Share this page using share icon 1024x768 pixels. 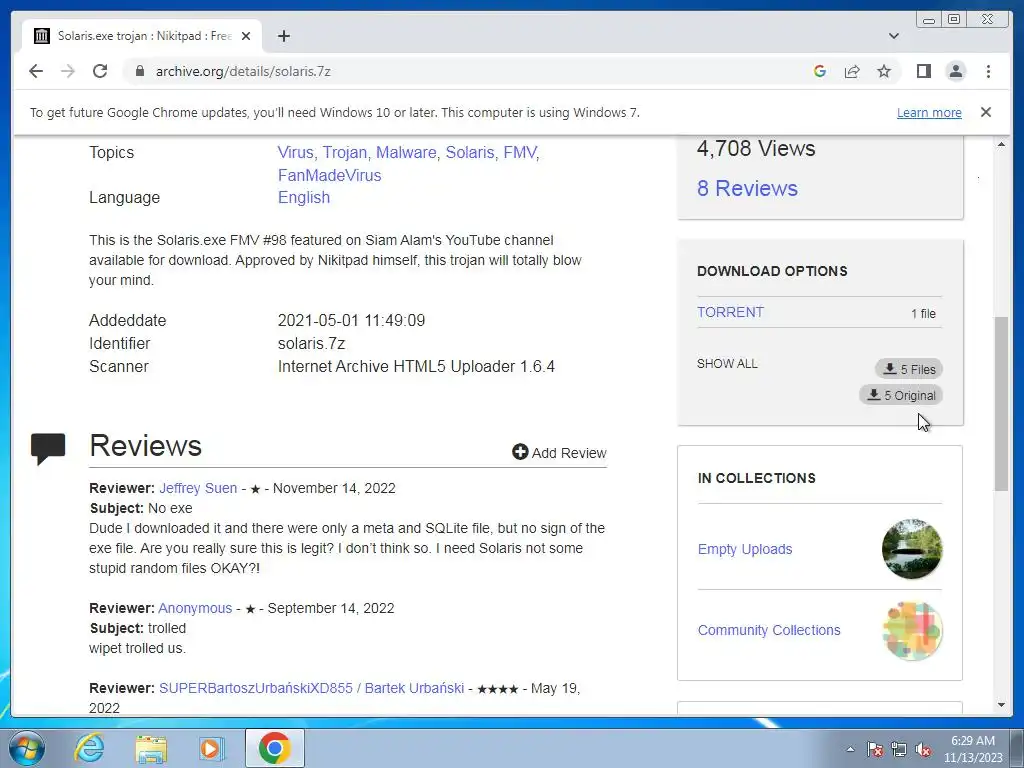852,71
